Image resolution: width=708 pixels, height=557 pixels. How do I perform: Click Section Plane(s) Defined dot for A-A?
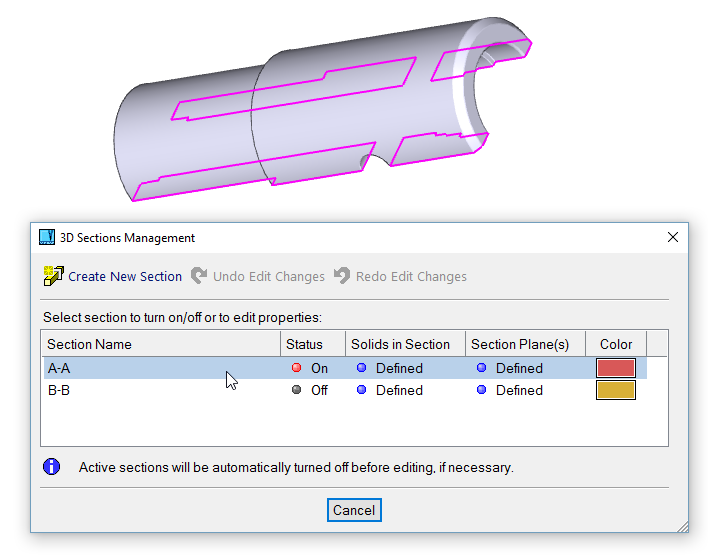(481, 368)
